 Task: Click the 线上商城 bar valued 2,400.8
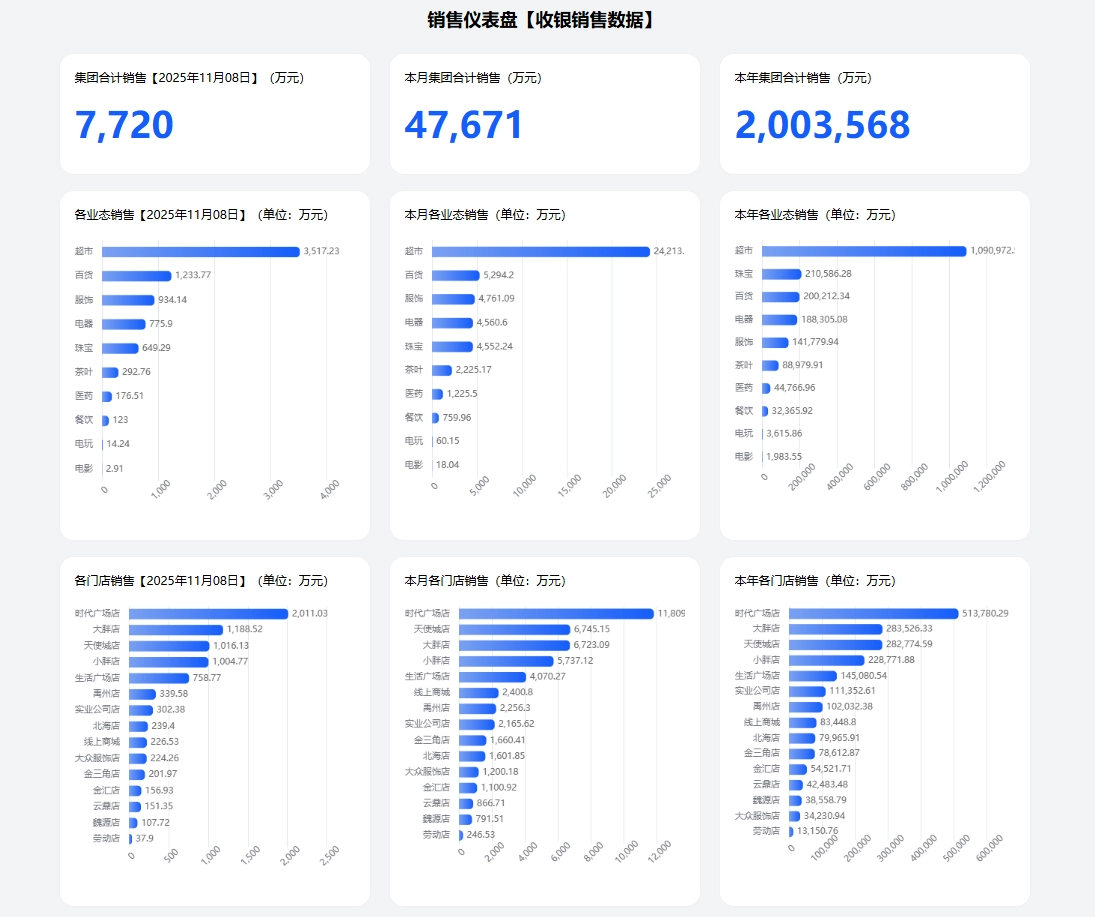click(478, 692)
